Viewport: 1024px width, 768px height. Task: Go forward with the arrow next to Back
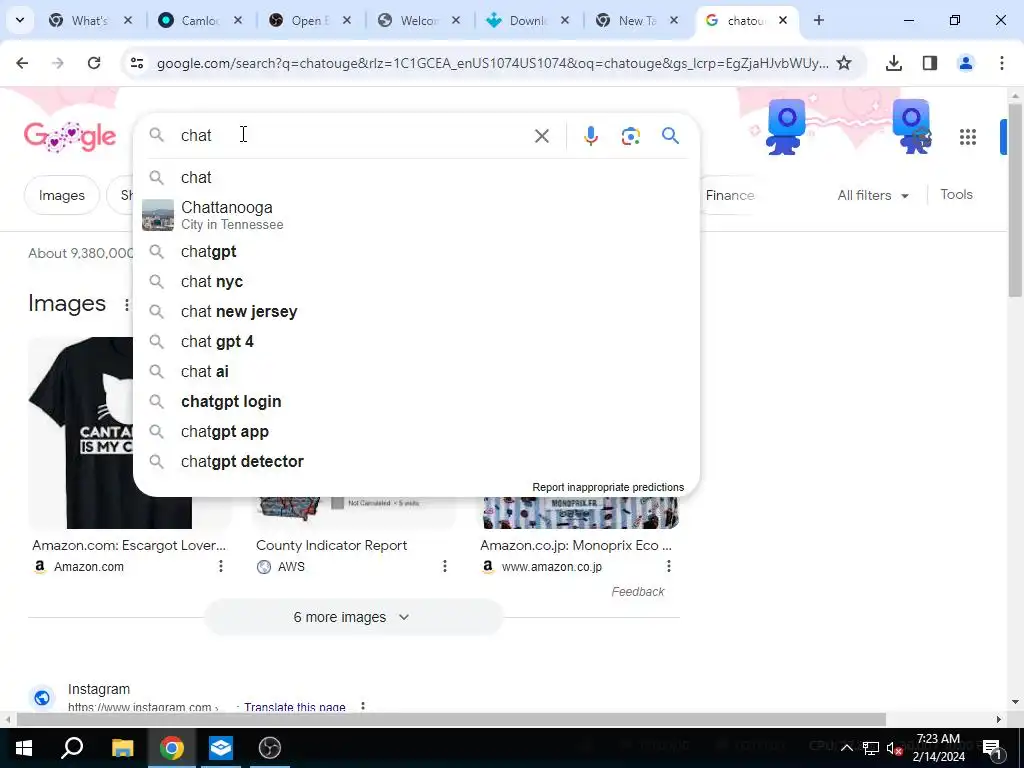[58, 63]
